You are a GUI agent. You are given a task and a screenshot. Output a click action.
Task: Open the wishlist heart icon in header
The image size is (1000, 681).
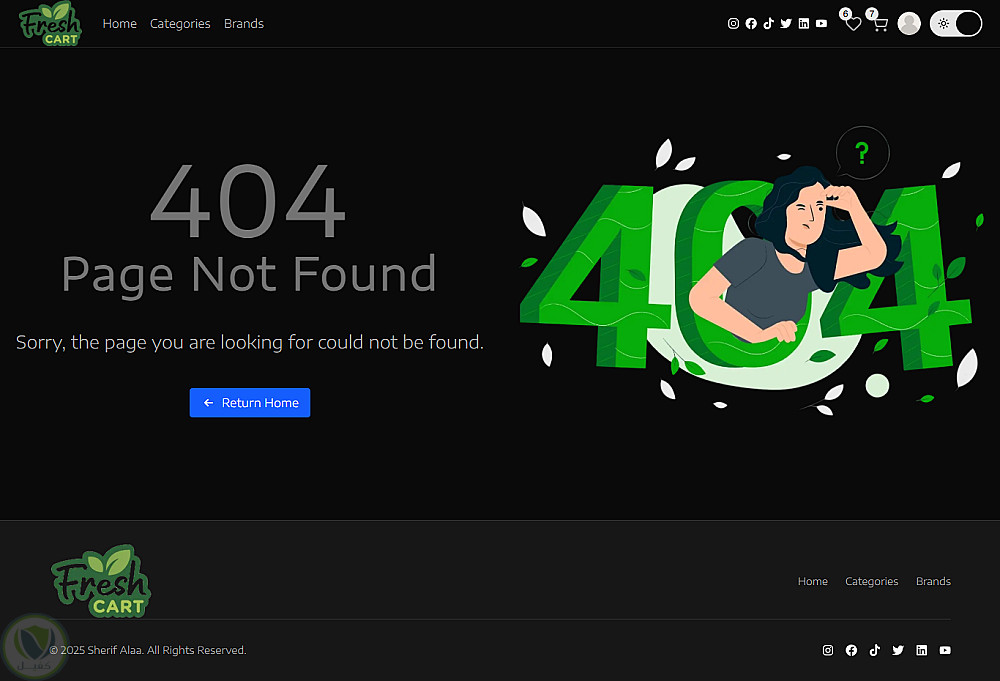(x=853, y=24)
